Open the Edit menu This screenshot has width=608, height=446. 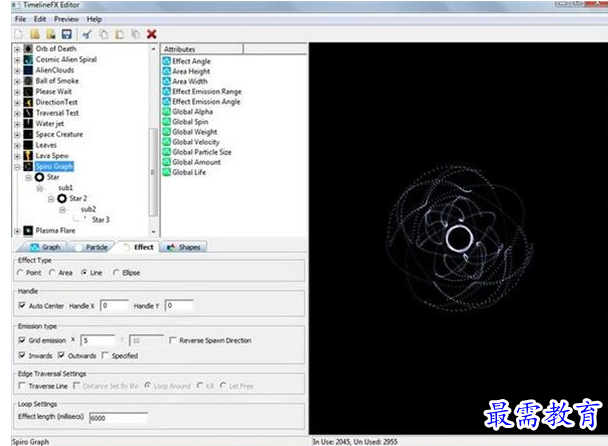(x=40, y=19)
